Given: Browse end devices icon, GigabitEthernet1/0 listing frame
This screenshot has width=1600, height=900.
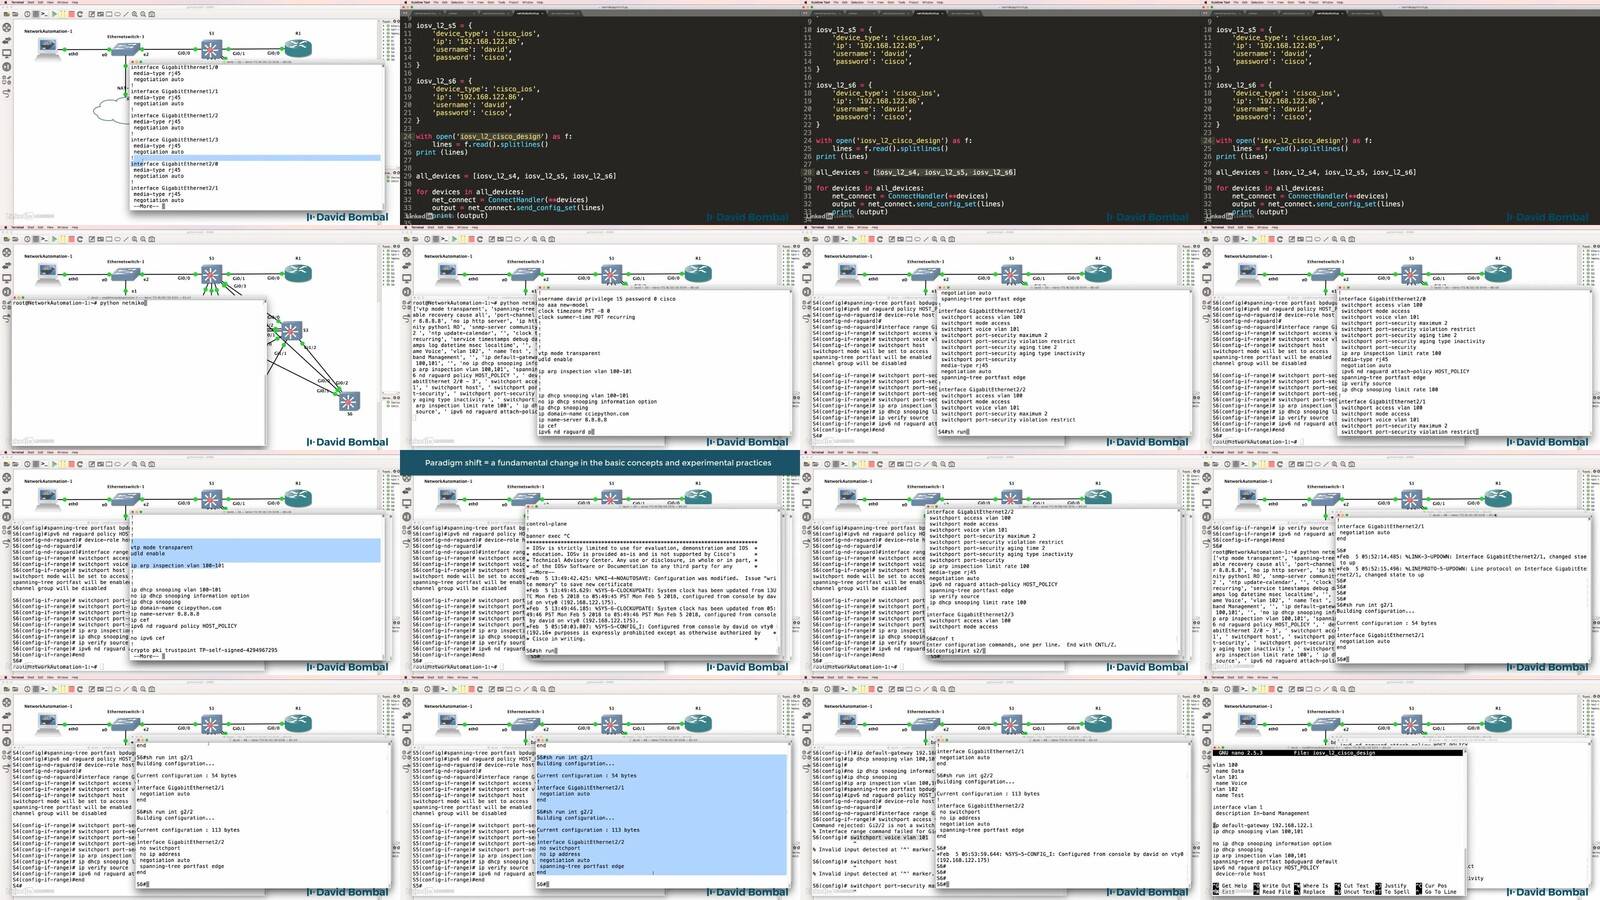Looking at the screenshot, I should [x=7, y=53].
